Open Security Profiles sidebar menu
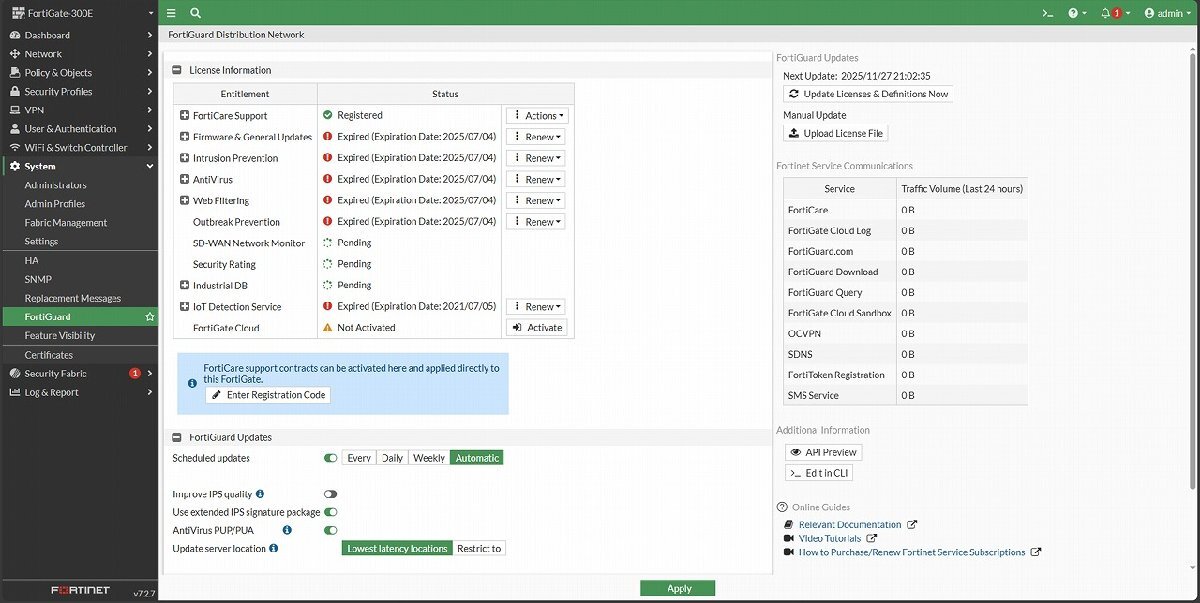 tap(79, 92)
